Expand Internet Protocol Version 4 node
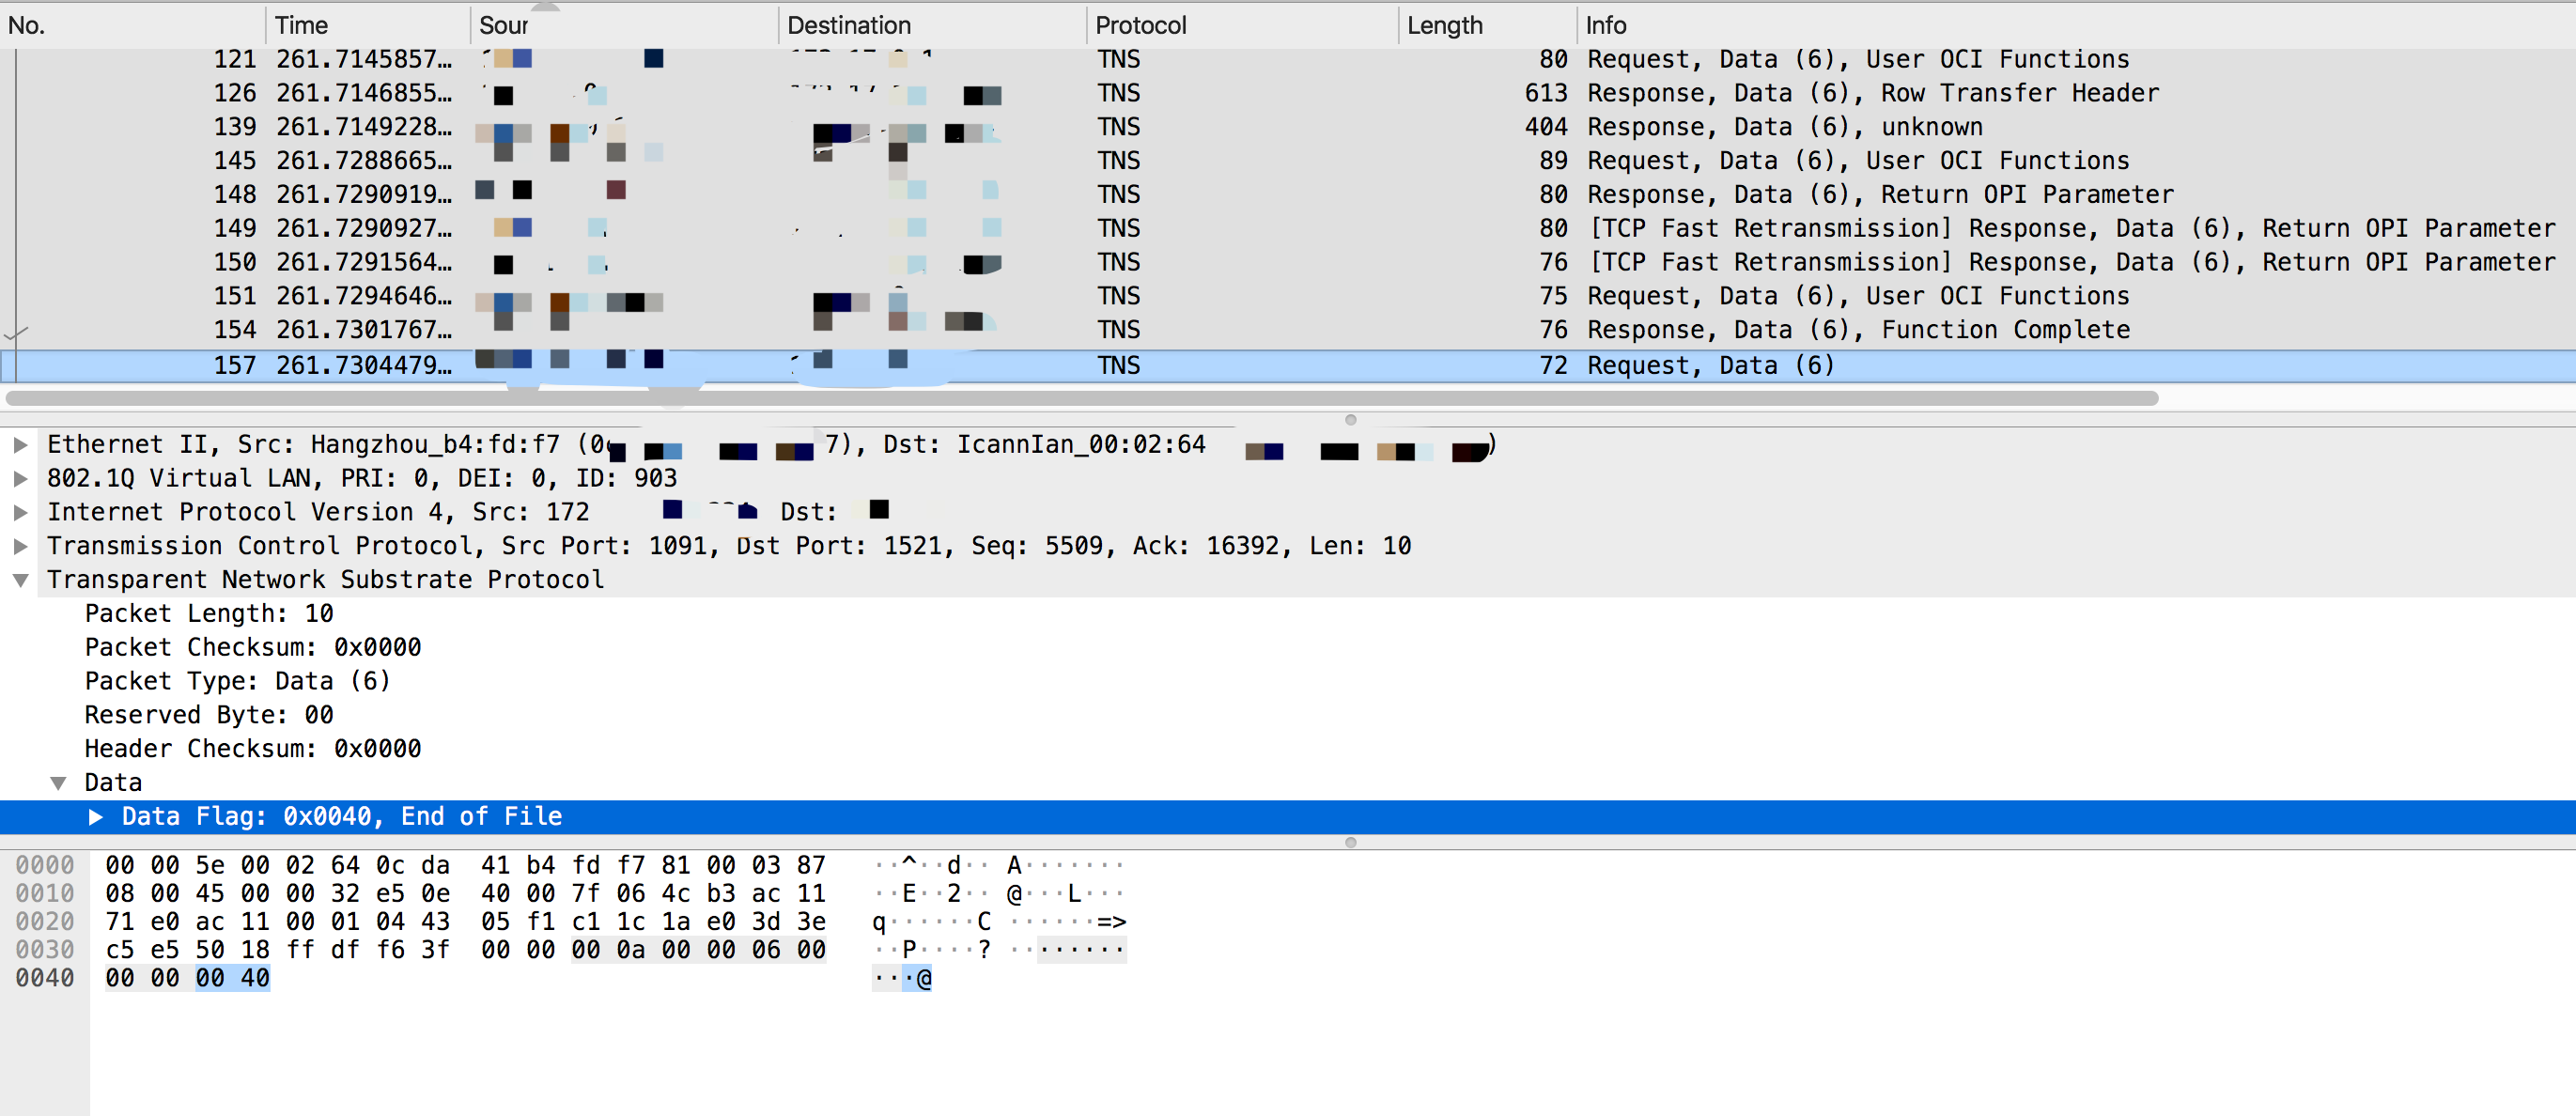 20,513
